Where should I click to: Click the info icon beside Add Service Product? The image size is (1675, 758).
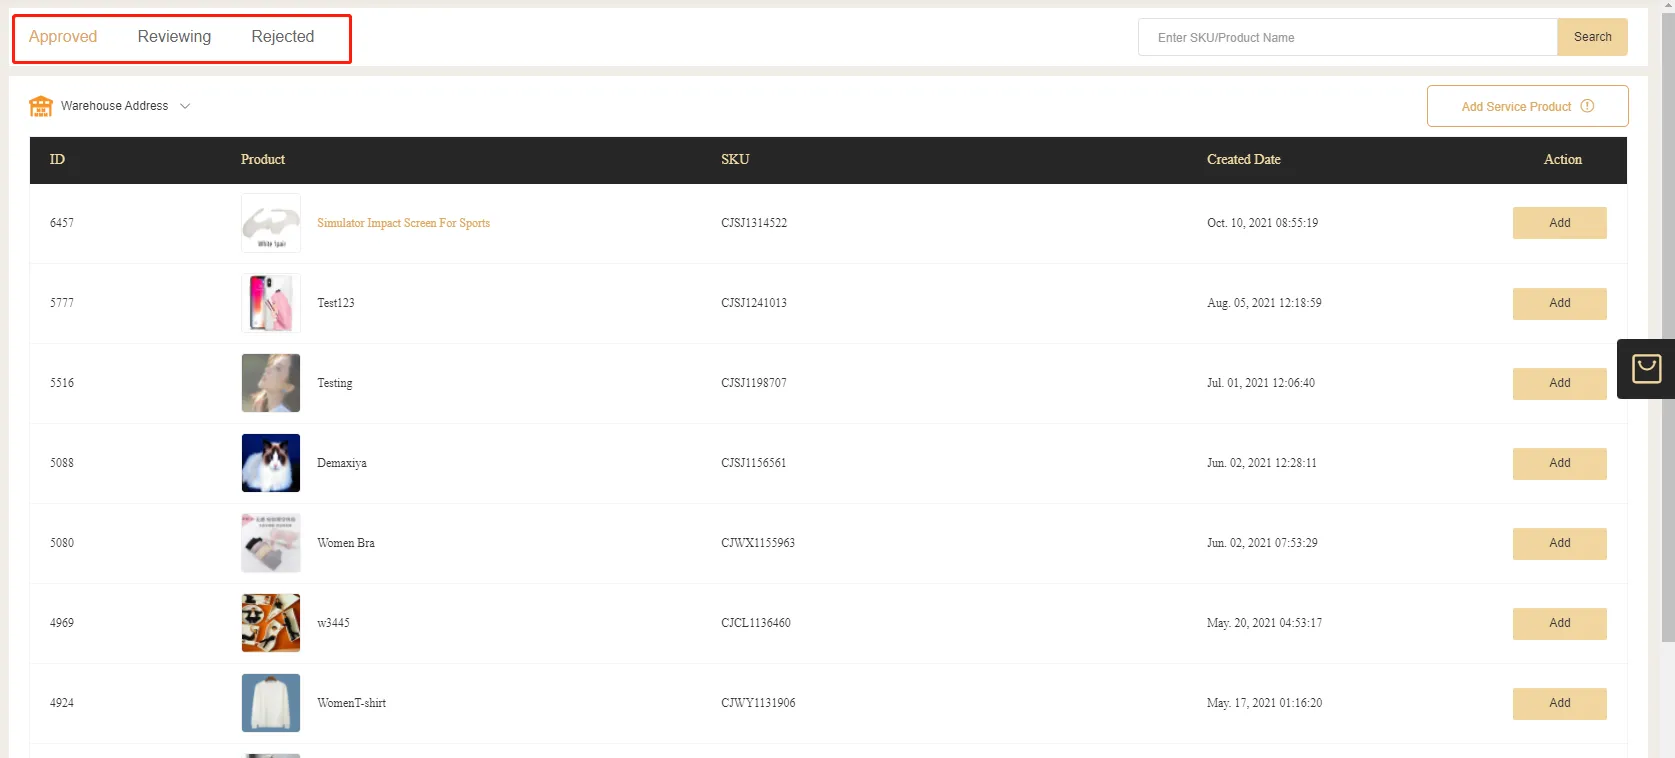(1587, 106)
